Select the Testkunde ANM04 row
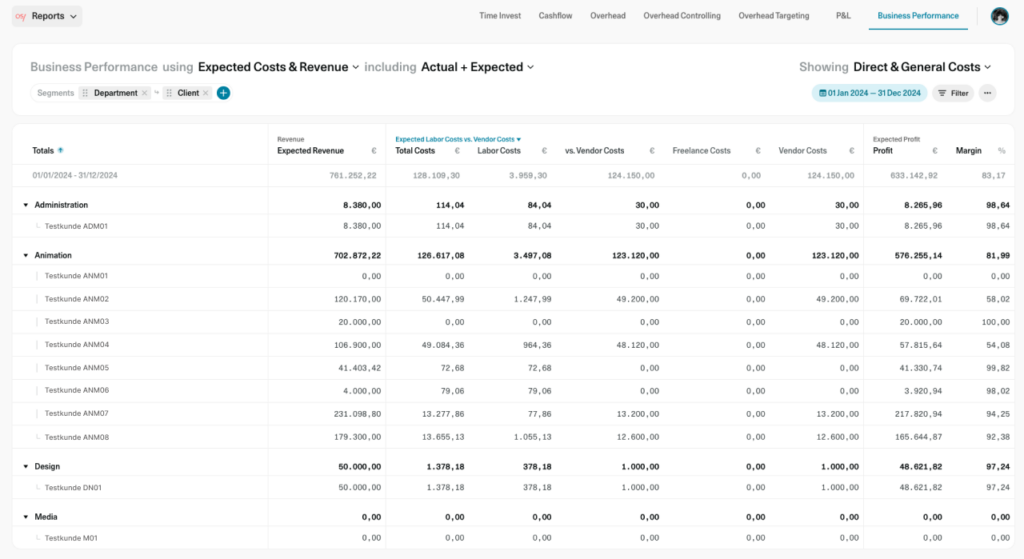The height and width of the screenshot is (559, 1024). tap(513, 345)
